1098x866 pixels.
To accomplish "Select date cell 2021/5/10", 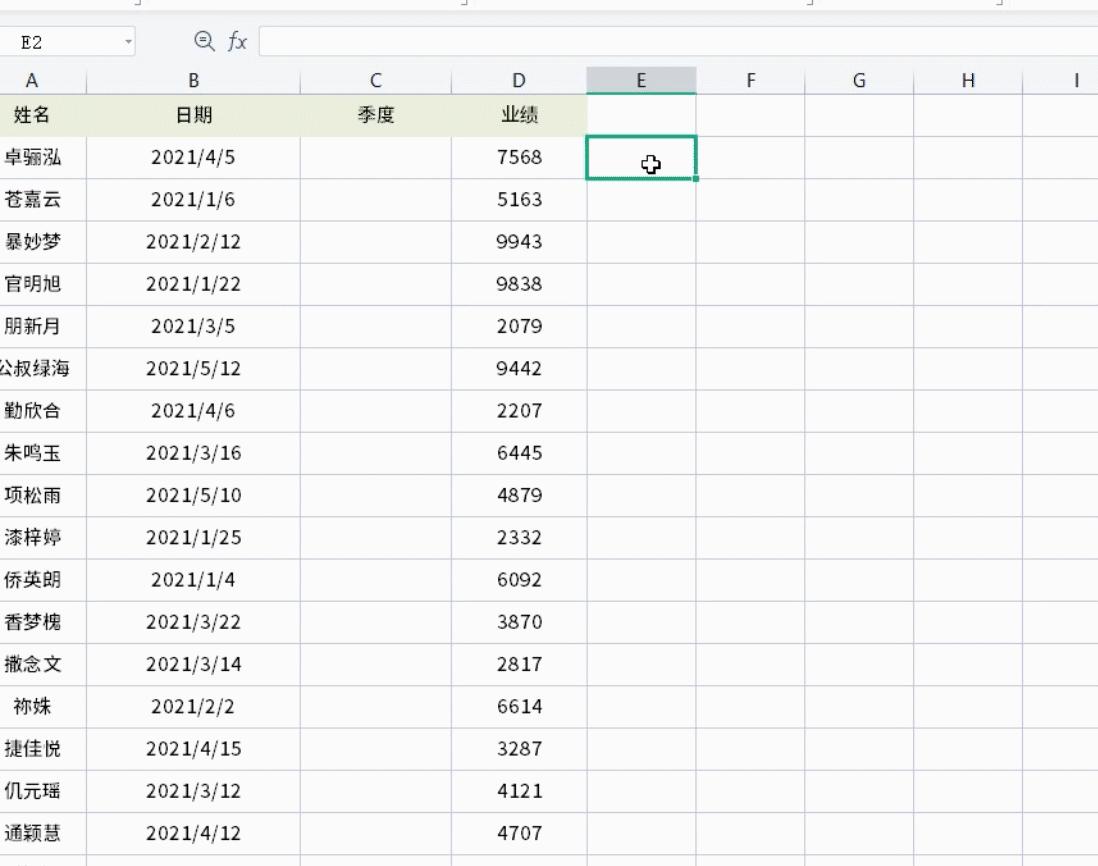I will click(193, 496).
